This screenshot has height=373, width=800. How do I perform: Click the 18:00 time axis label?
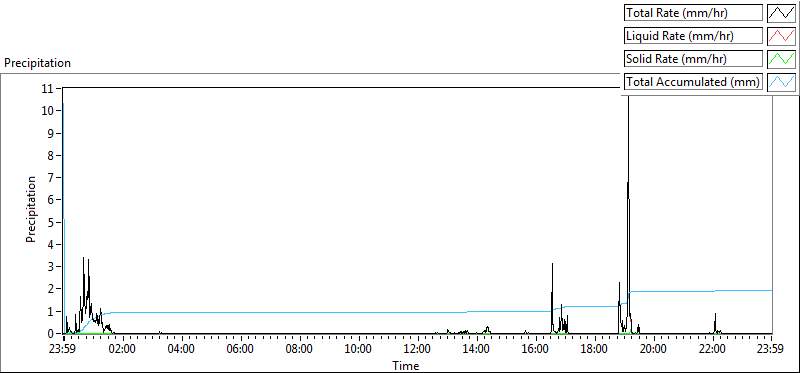tap(594, 350)
